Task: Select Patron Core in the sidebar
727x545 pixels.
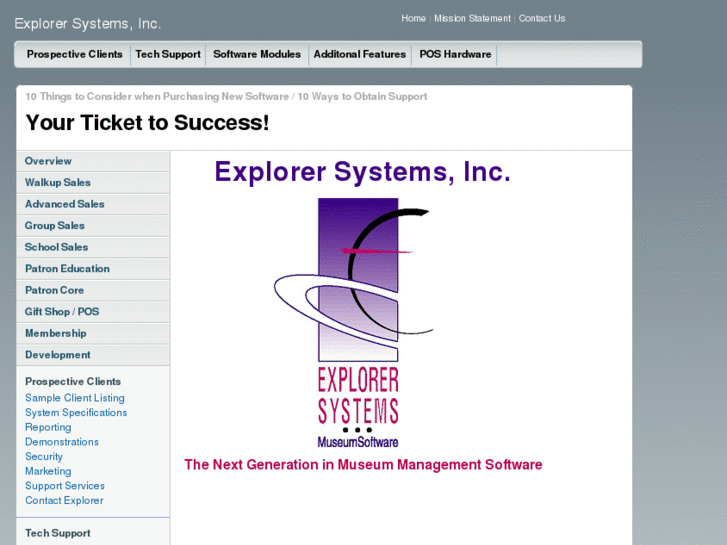Action: point(93,290)
